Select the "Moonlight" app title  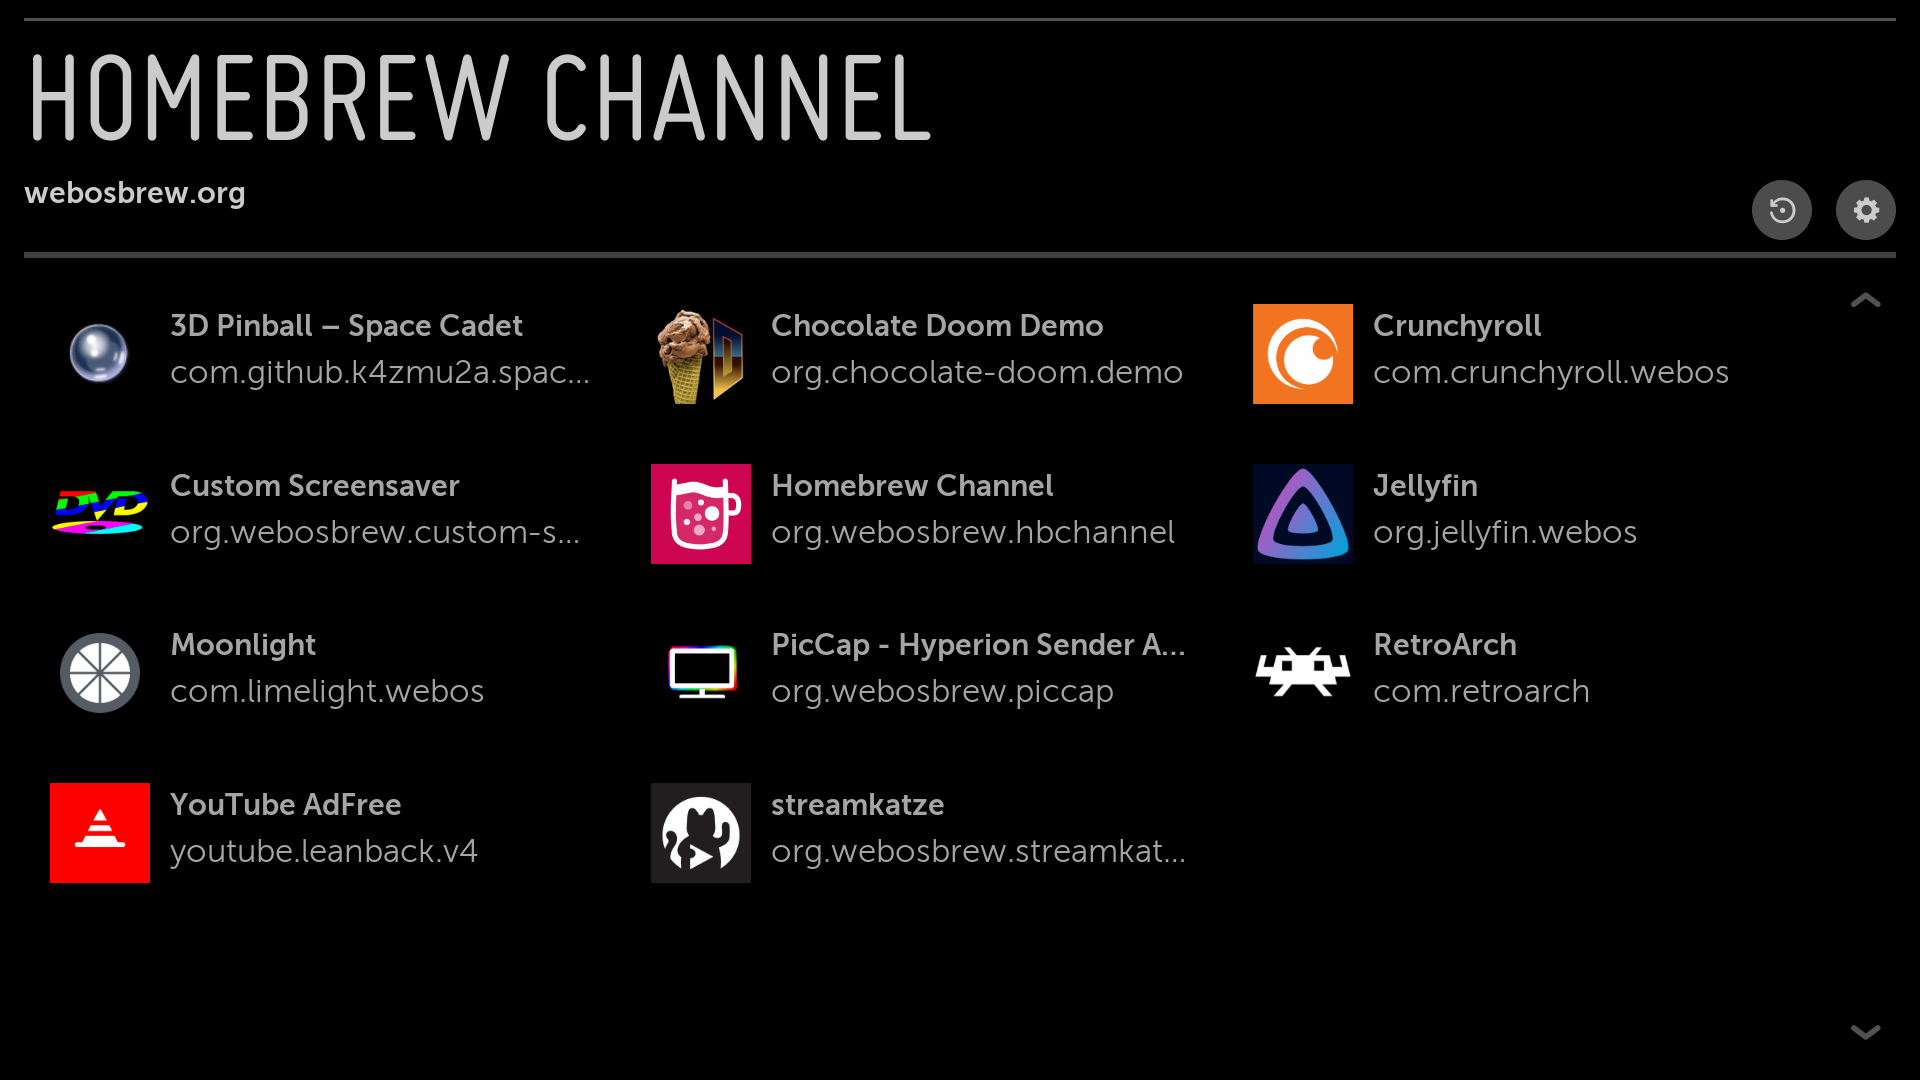pyautogui.click(x=243, y=645)
